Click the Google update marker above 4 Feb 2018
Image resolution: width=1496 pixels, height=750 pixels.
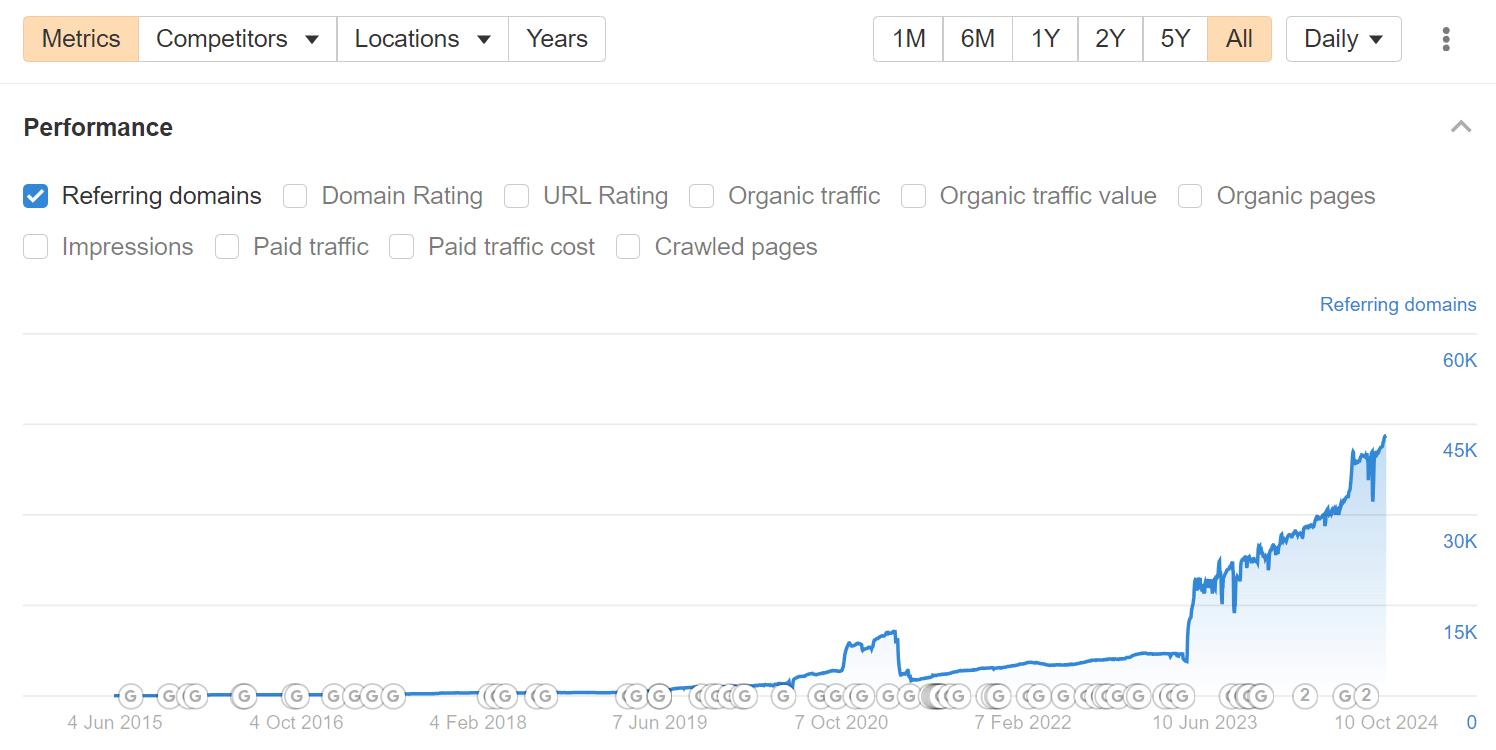point(505,696)
